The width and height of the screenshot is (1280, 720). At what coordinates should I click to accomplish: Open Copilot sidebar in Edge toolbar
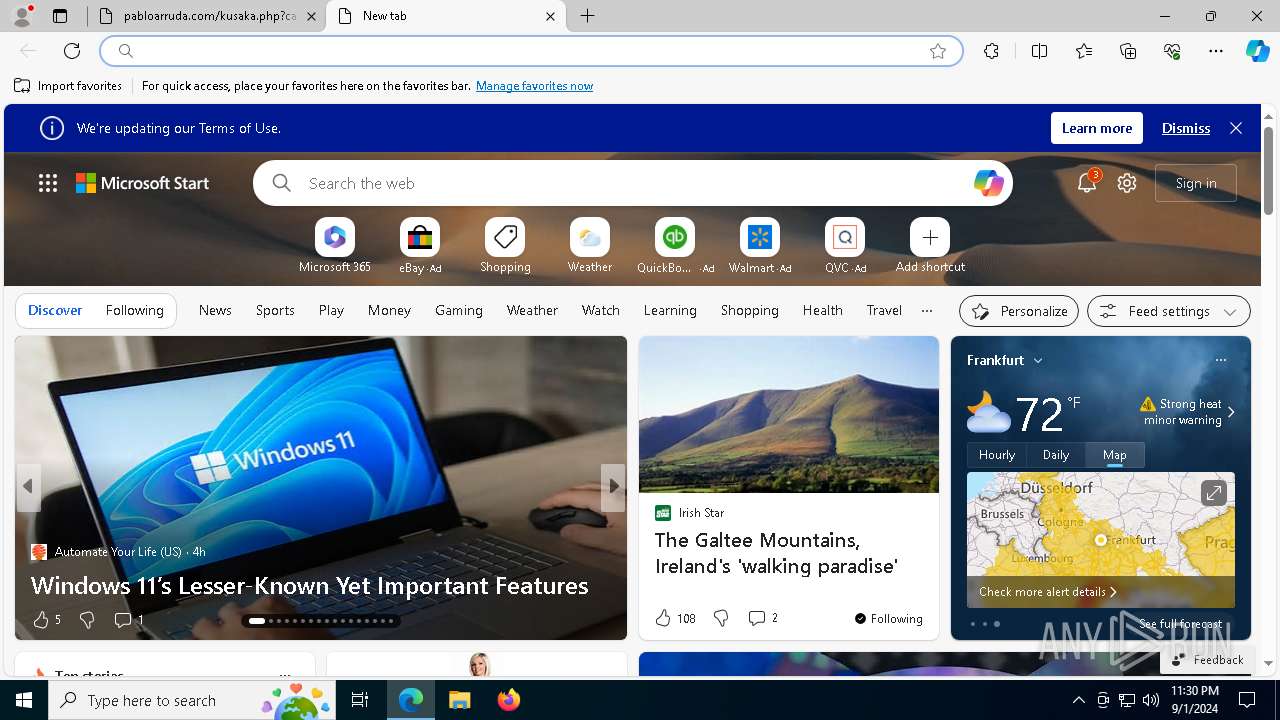coord(1257,51)
